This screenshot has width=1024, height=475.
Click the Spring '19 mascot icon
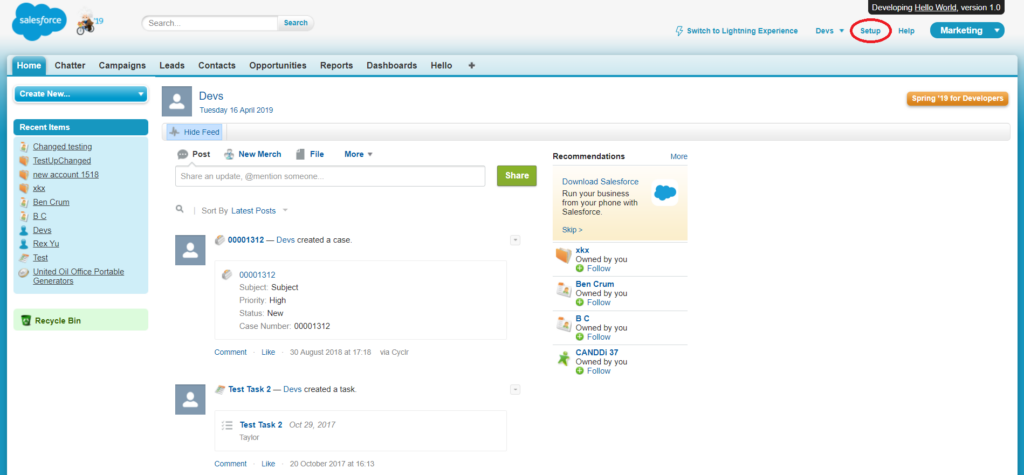tap(86, 23)
